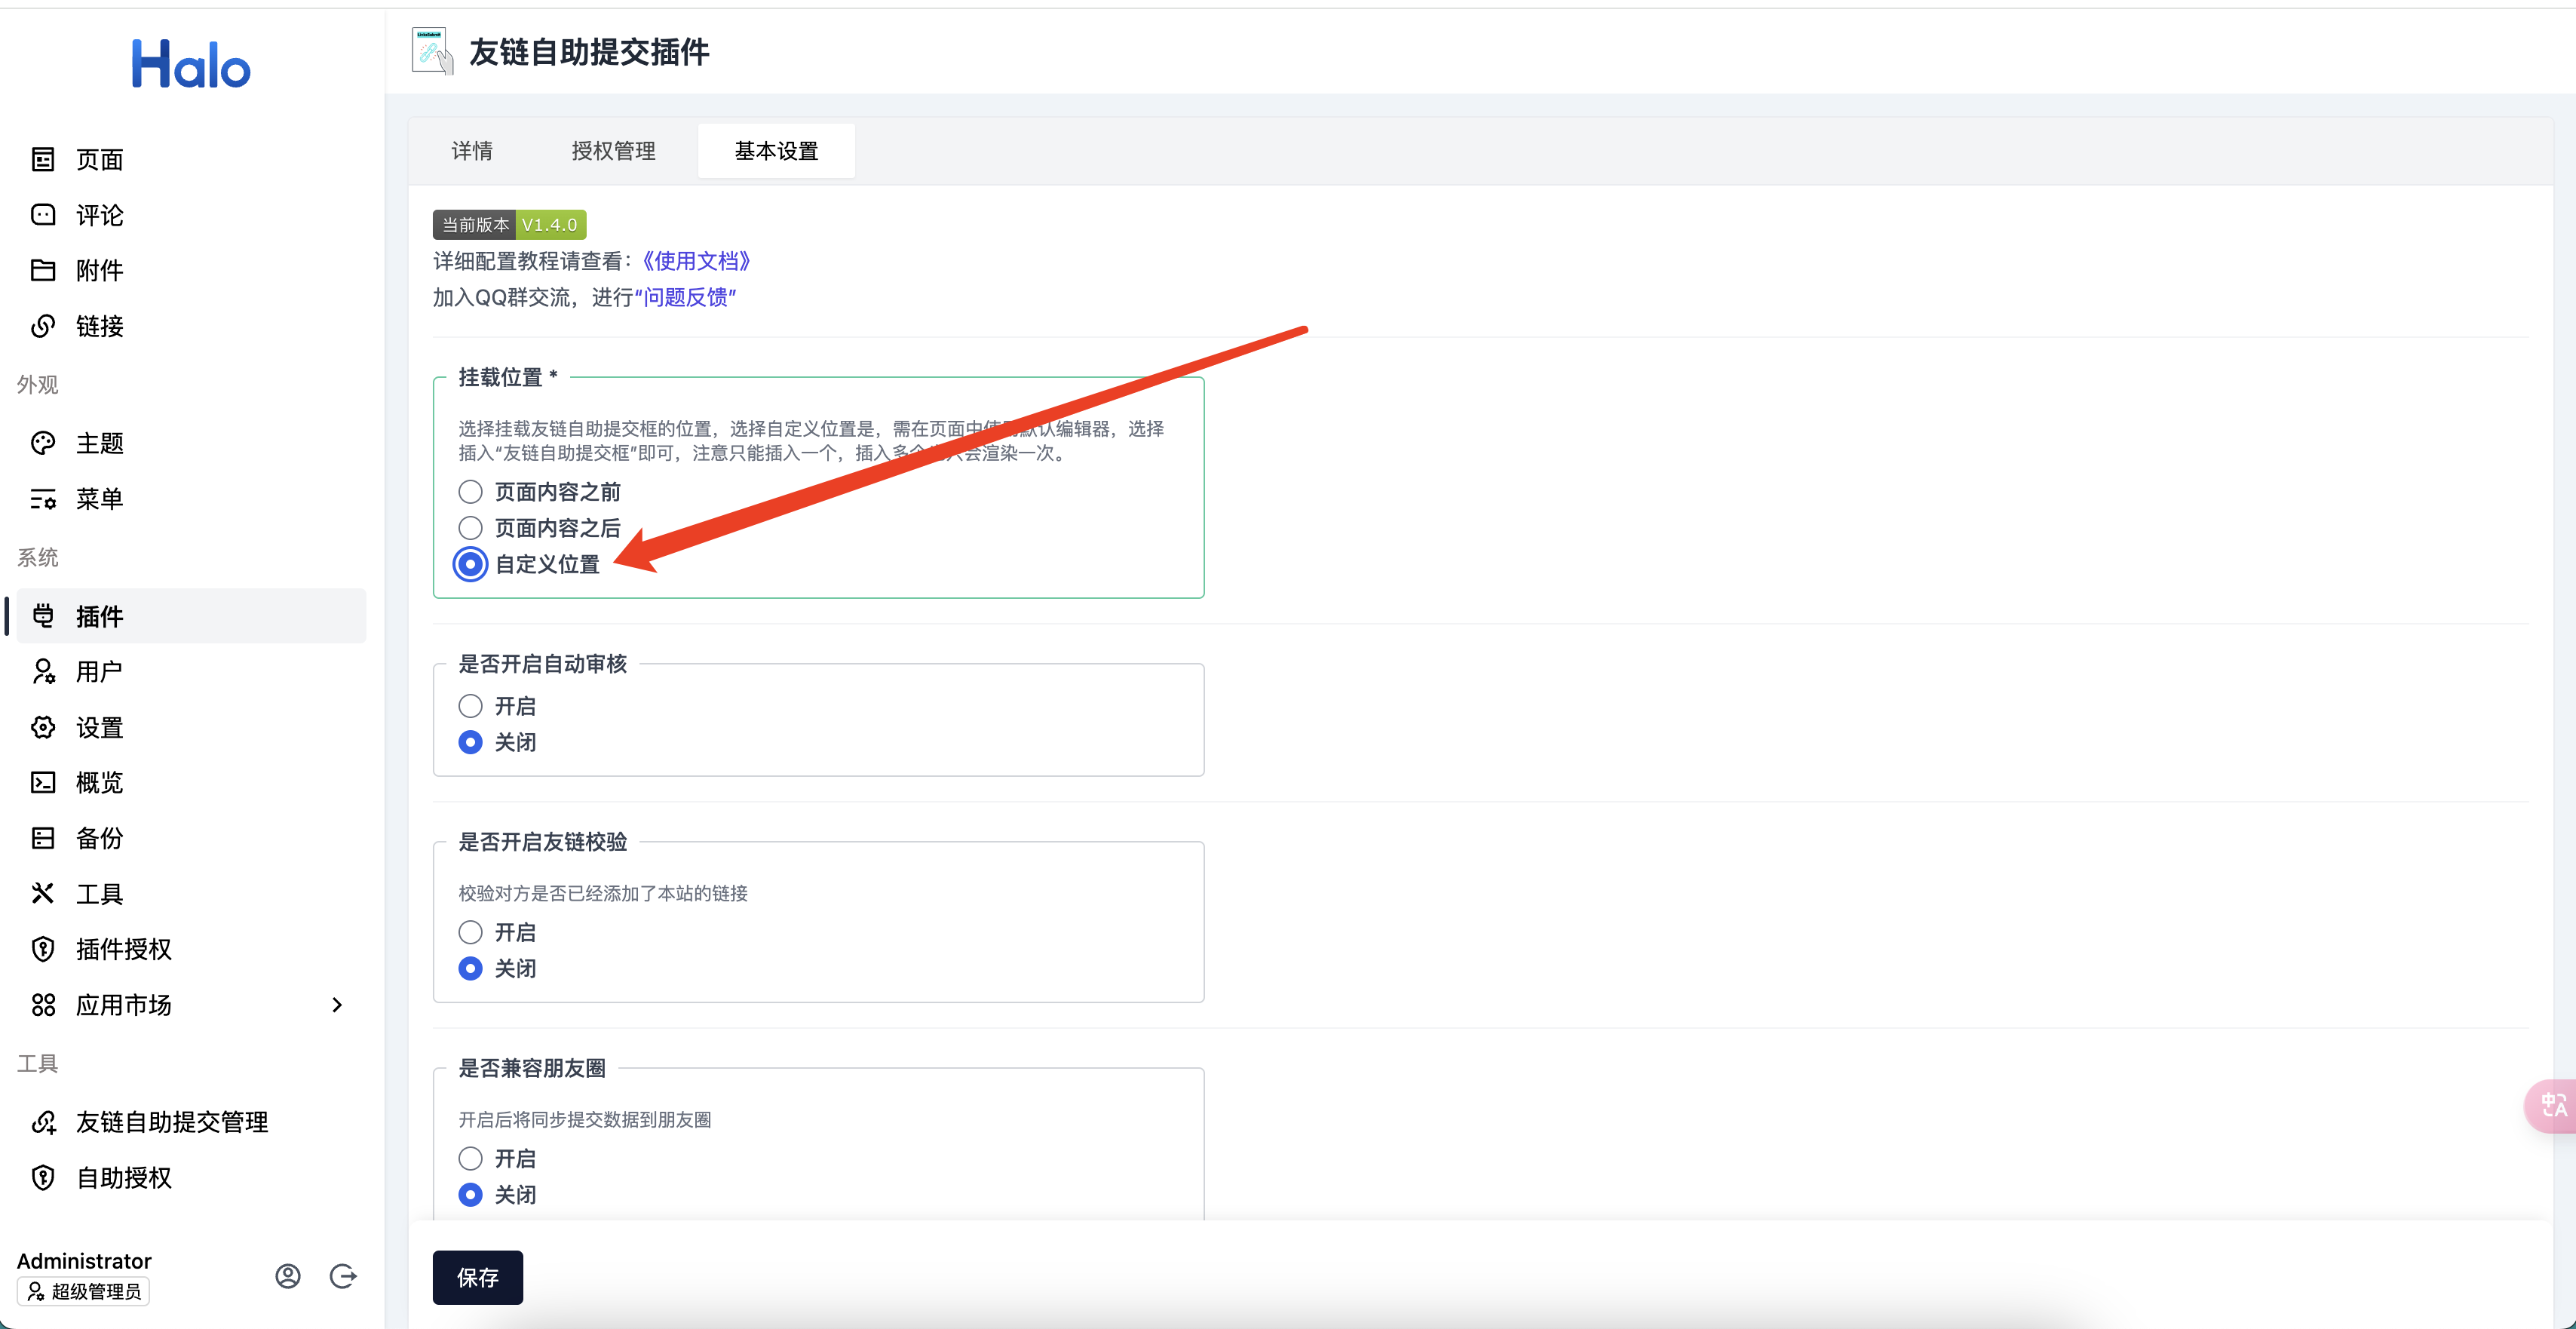Select 关闭 under 是否开启自动审核

(470, 742)
